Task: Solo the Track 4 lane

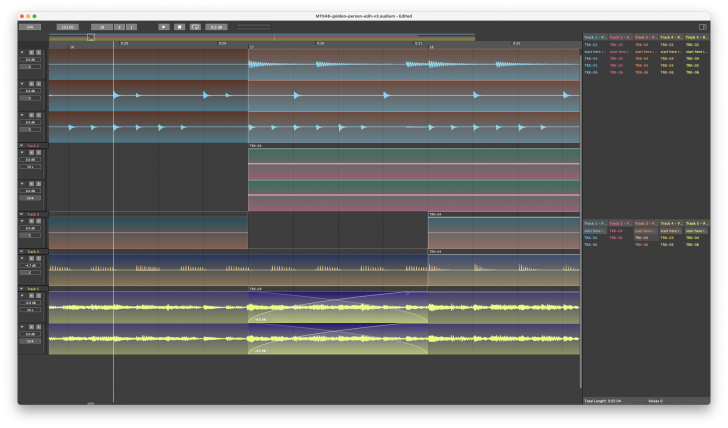Action: [39, 258]
